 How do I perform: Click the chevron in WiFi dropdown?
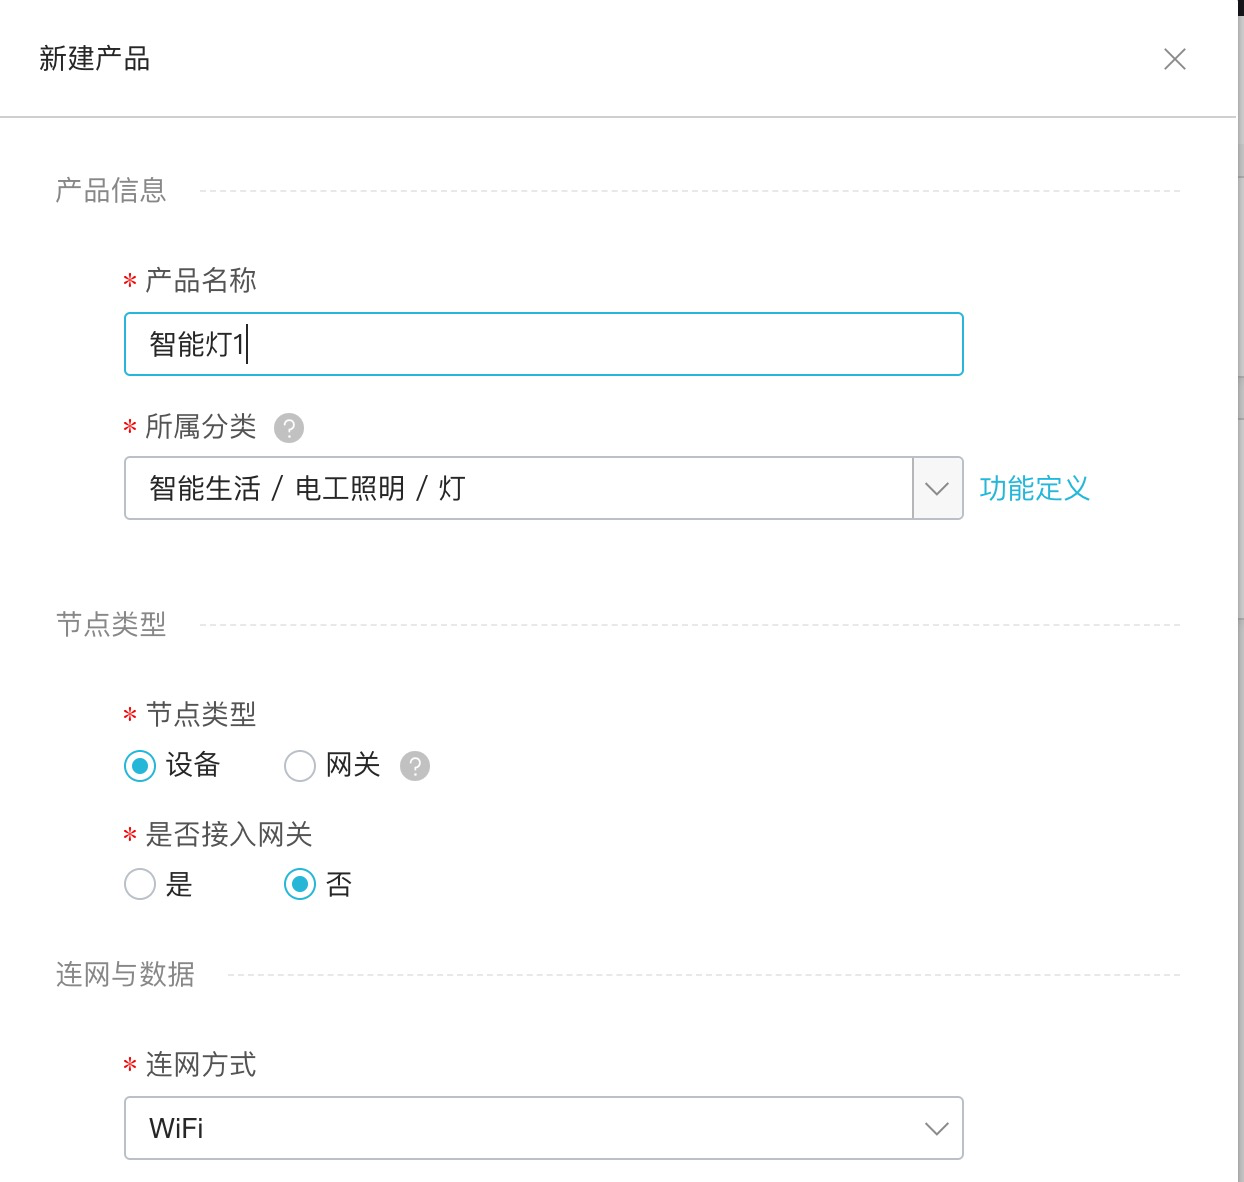pyautogui.click(x=937, y=1128)
